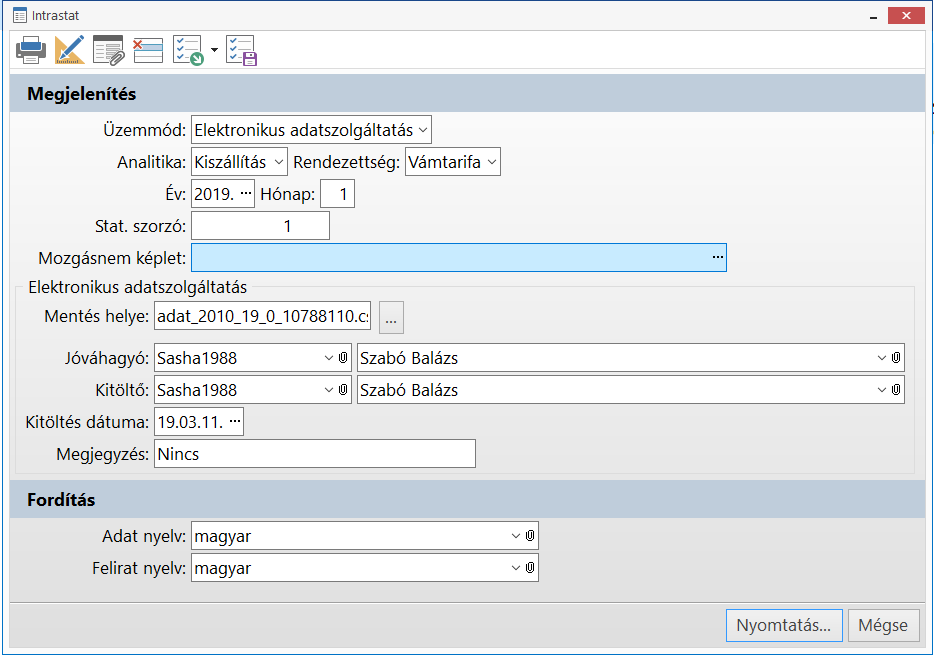Click the browse button next to Mentés helye
The height and width of the screenshot is (655, 934).
coord(391,317)
